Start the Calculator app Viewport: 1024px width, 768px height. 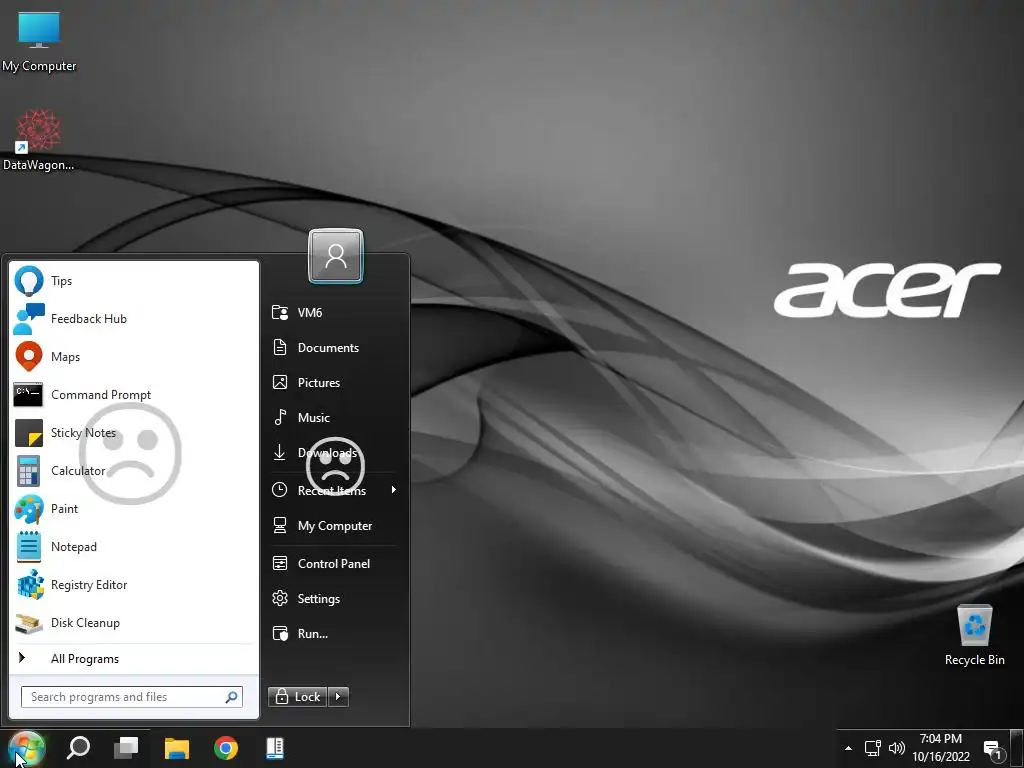(133, 471)
